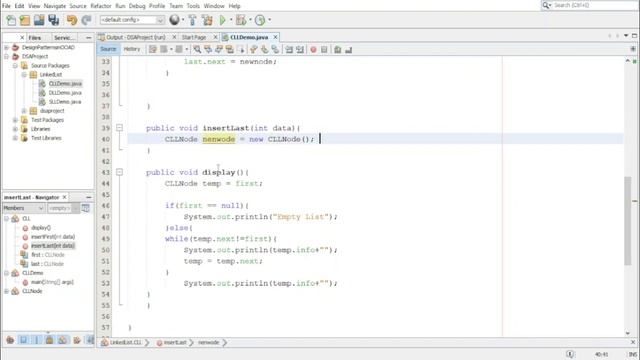Close the CLLDemo.java editor tab
640x360 pixels.
click(x=276, y=37)
